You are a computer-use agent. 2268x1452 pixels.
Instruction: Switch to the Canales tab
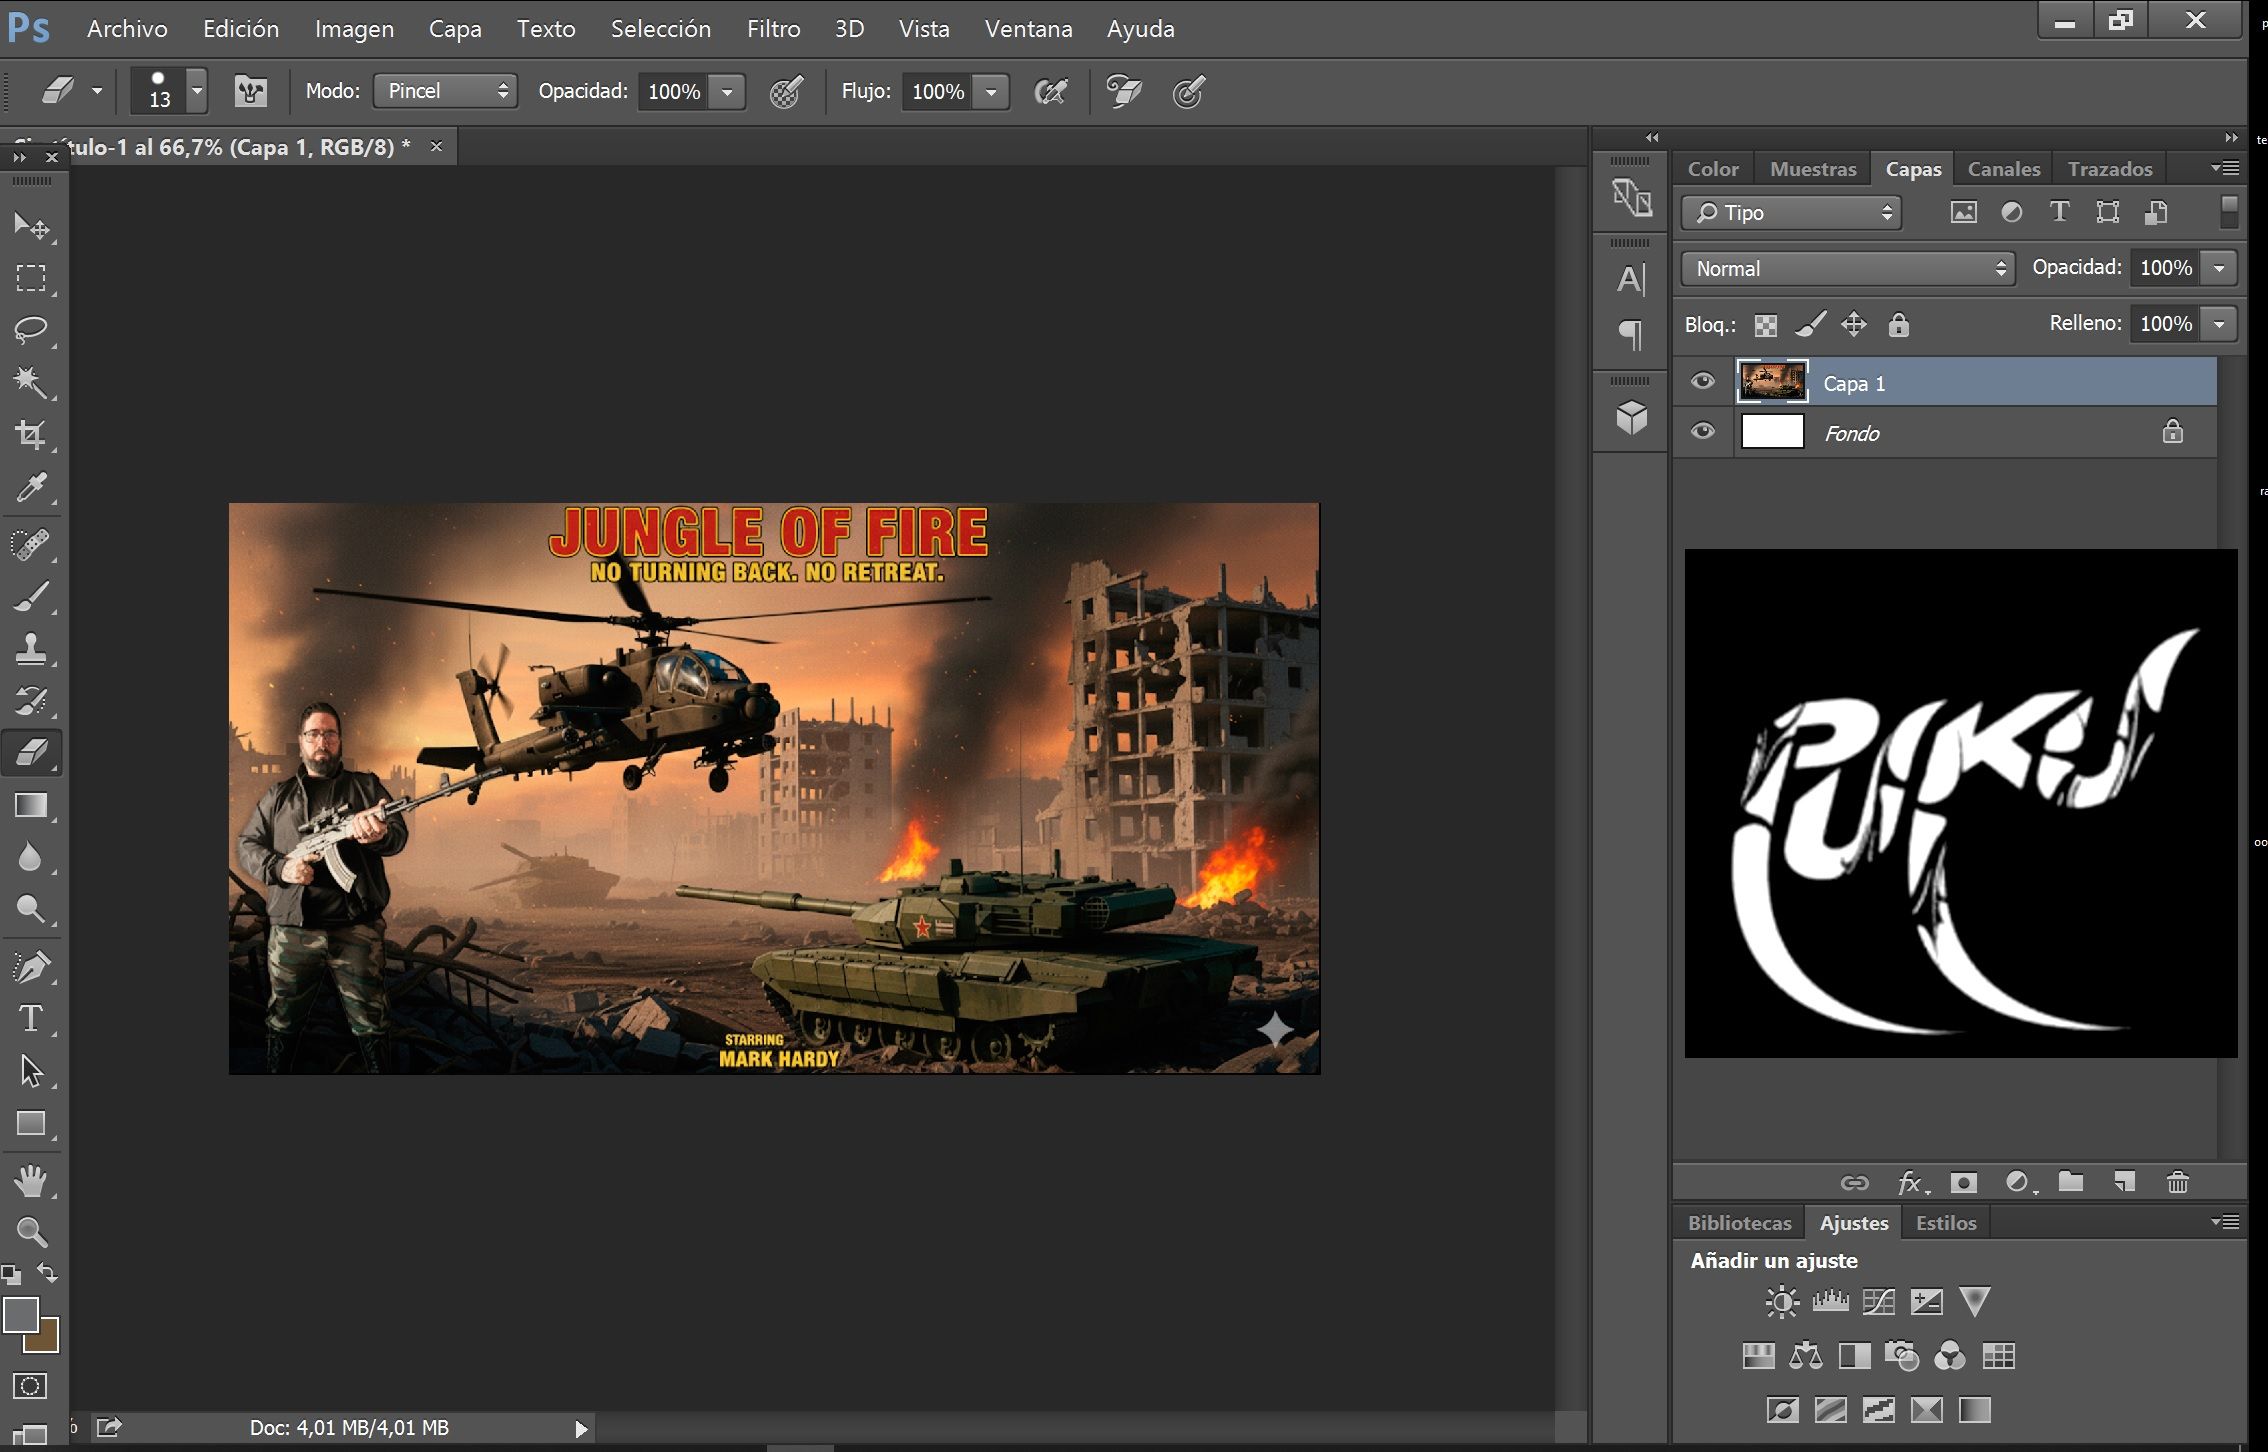click(2003, 169)
